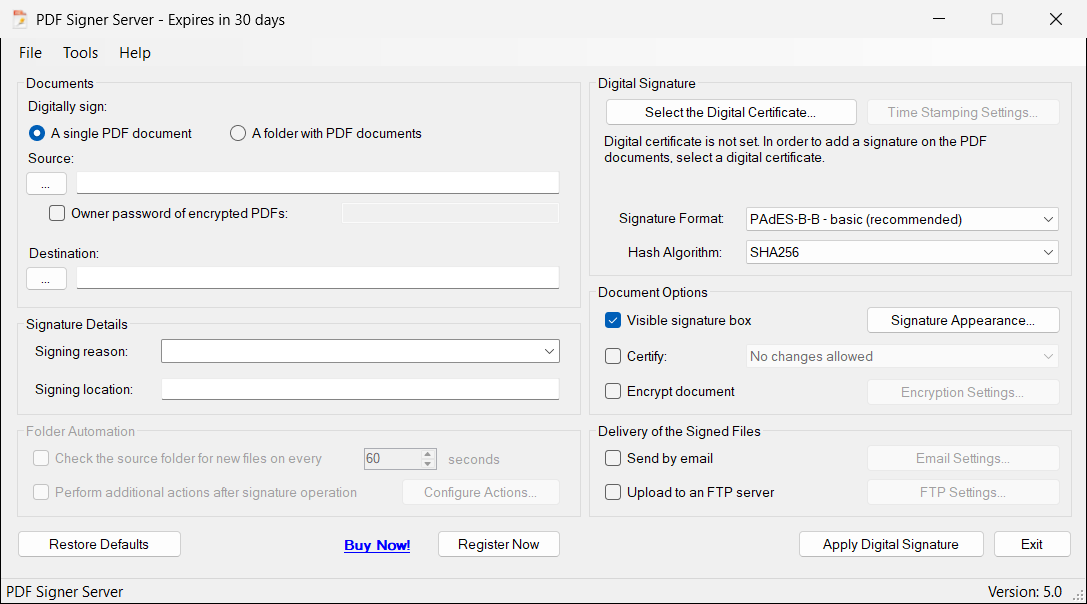Click the PDF Signer Server title bar icon
This screenshot has height=604, width=1087.
[x=19, y=19]
